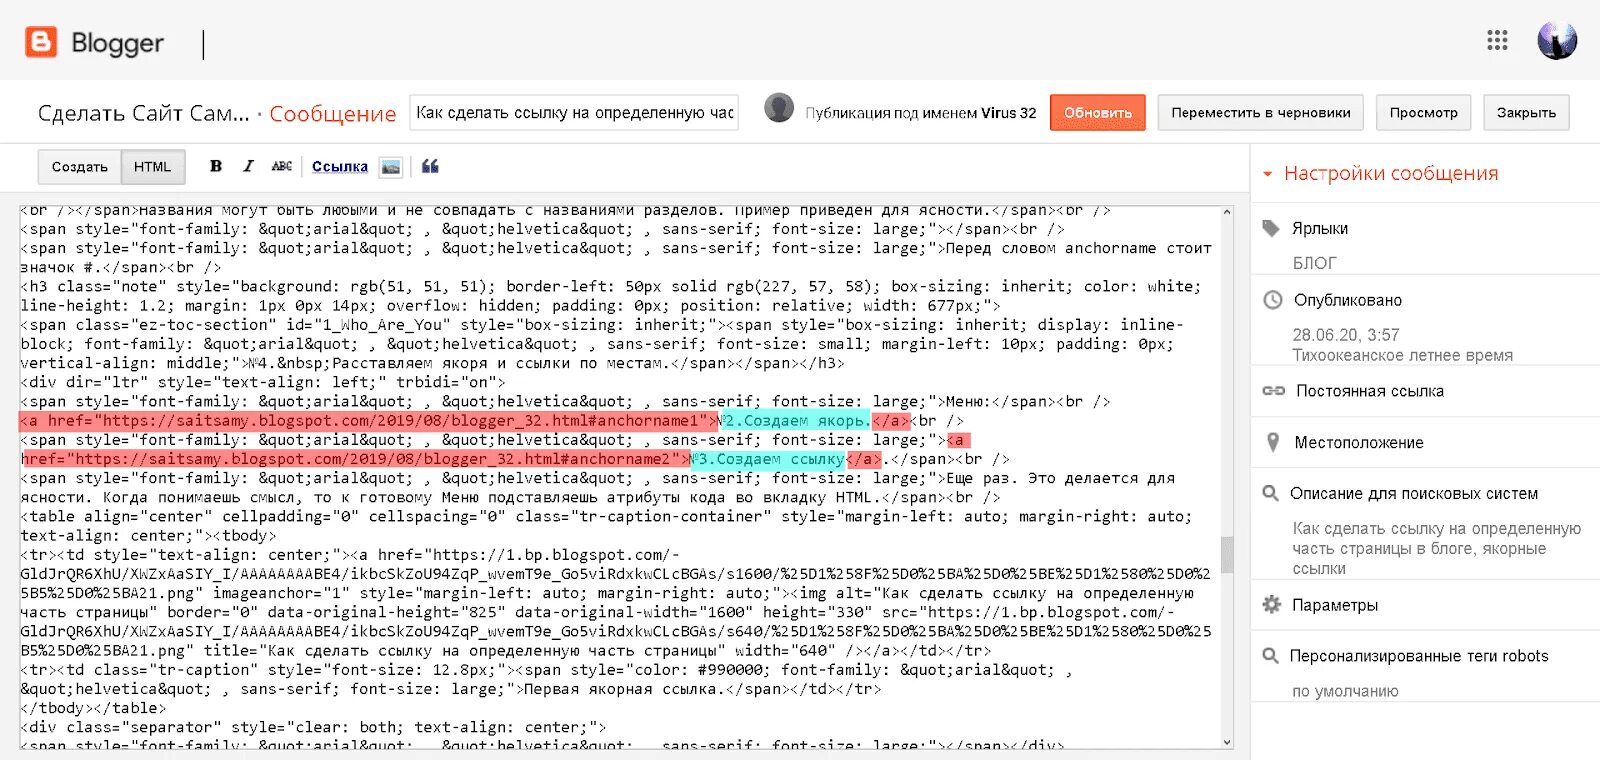Click the scroll up arrow of HTML editor
1600x760 pixels.
coord(1227,212)
